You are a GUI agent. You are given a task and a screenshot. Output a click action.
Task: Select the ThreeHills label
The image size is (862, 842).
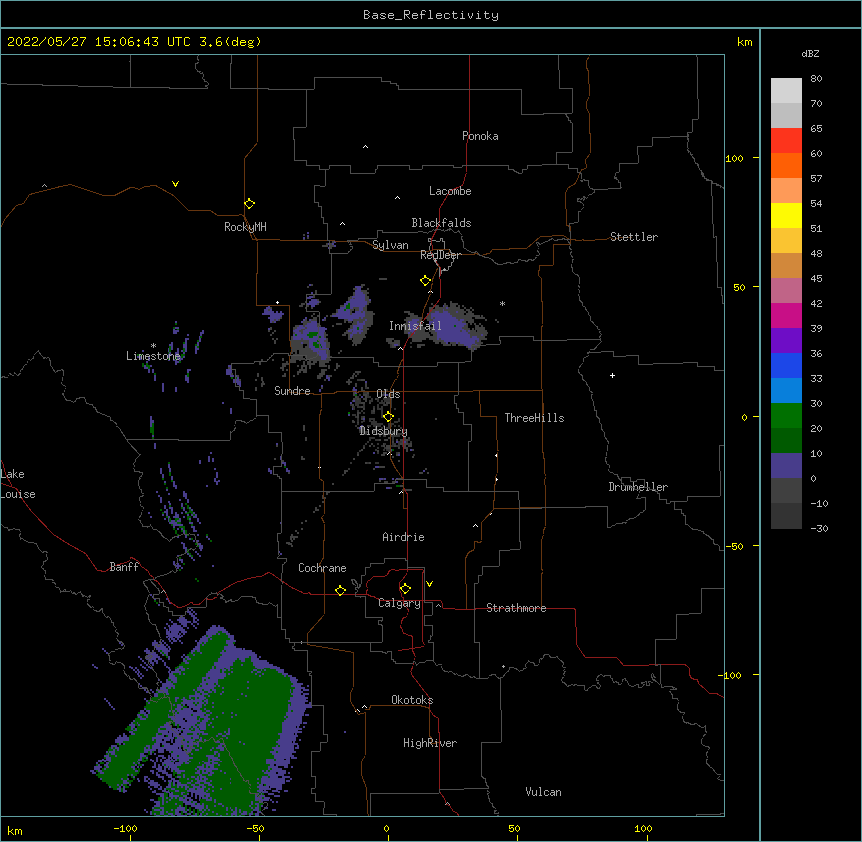(x=534, y=418)
